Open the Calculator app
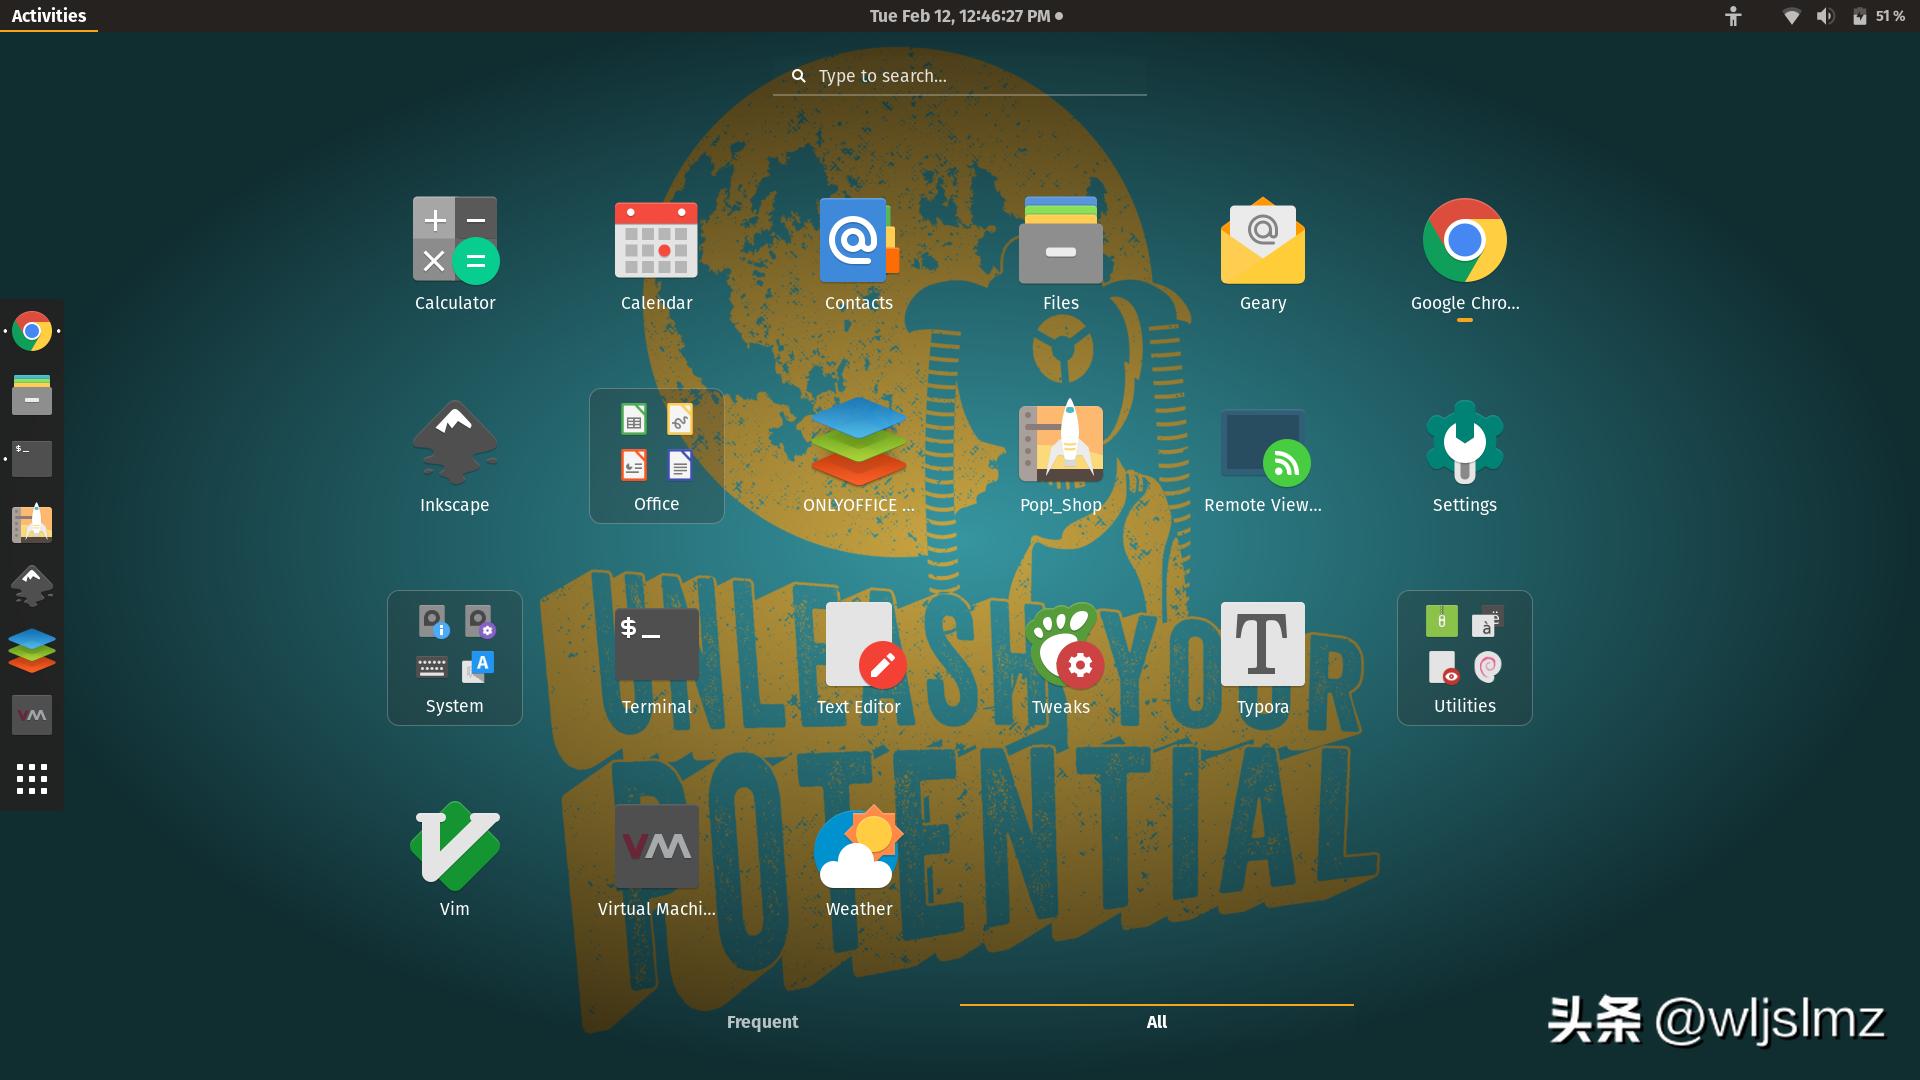This screenshot has width=1920, height=1080. tap(455, 240)
